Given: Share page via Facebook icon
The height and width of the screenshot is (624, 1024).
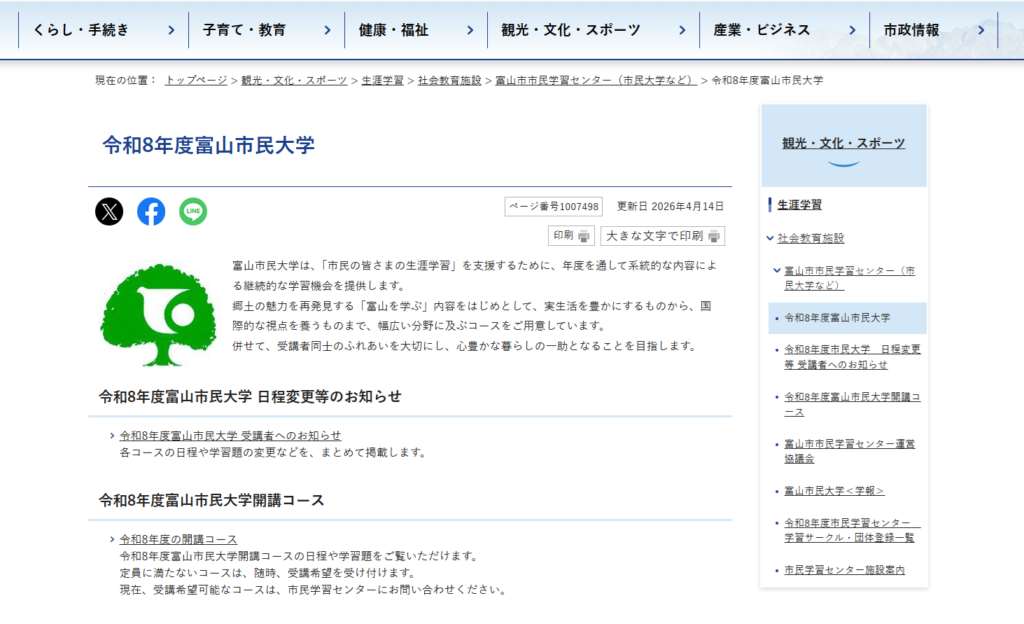Looking at the screenshot, I should click(151, 211).
